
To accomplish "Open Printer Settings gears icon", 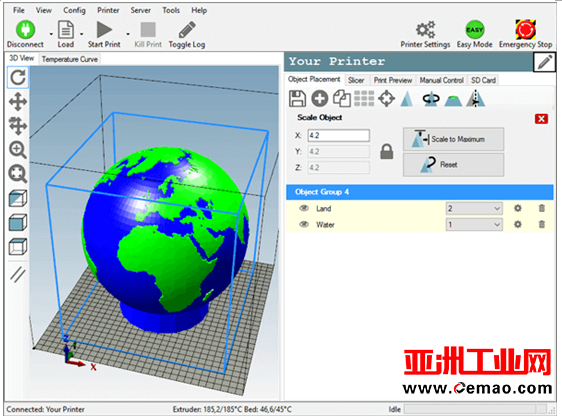I will point(425,29).
